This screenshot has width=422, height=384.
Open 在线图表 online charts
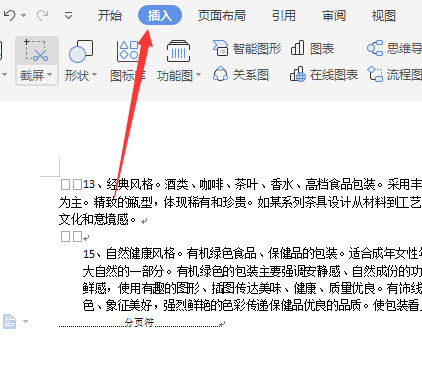[324, 75]
